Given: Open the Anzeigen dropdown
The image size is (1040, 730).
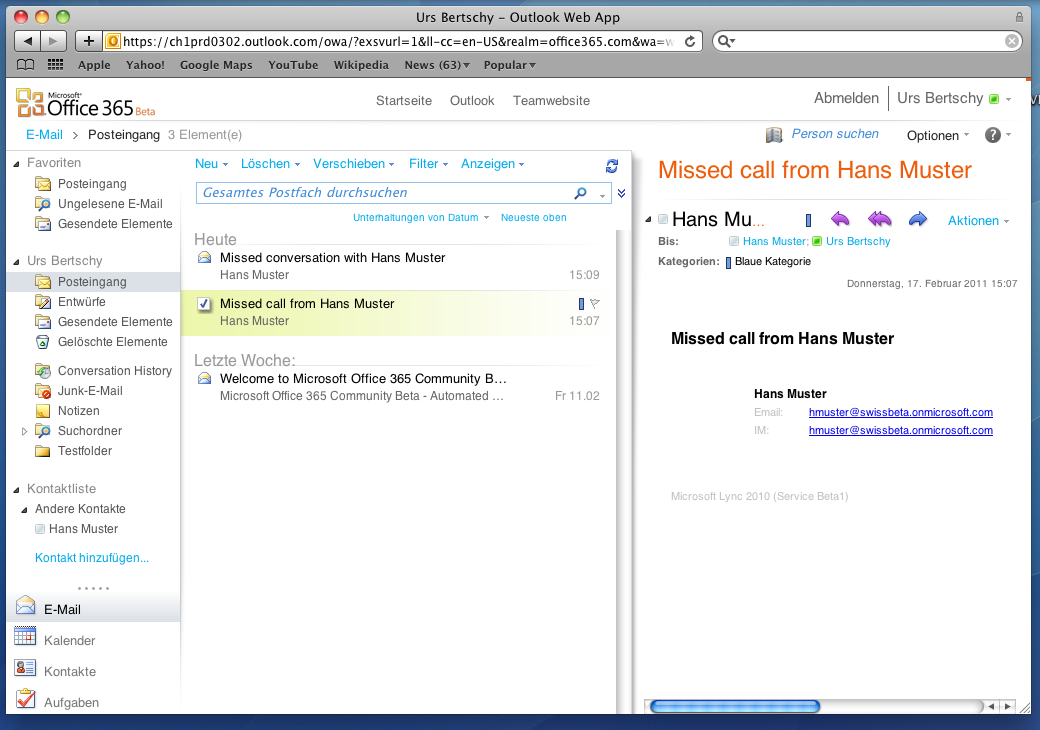Looking at the screenshot, I should 492,164.
